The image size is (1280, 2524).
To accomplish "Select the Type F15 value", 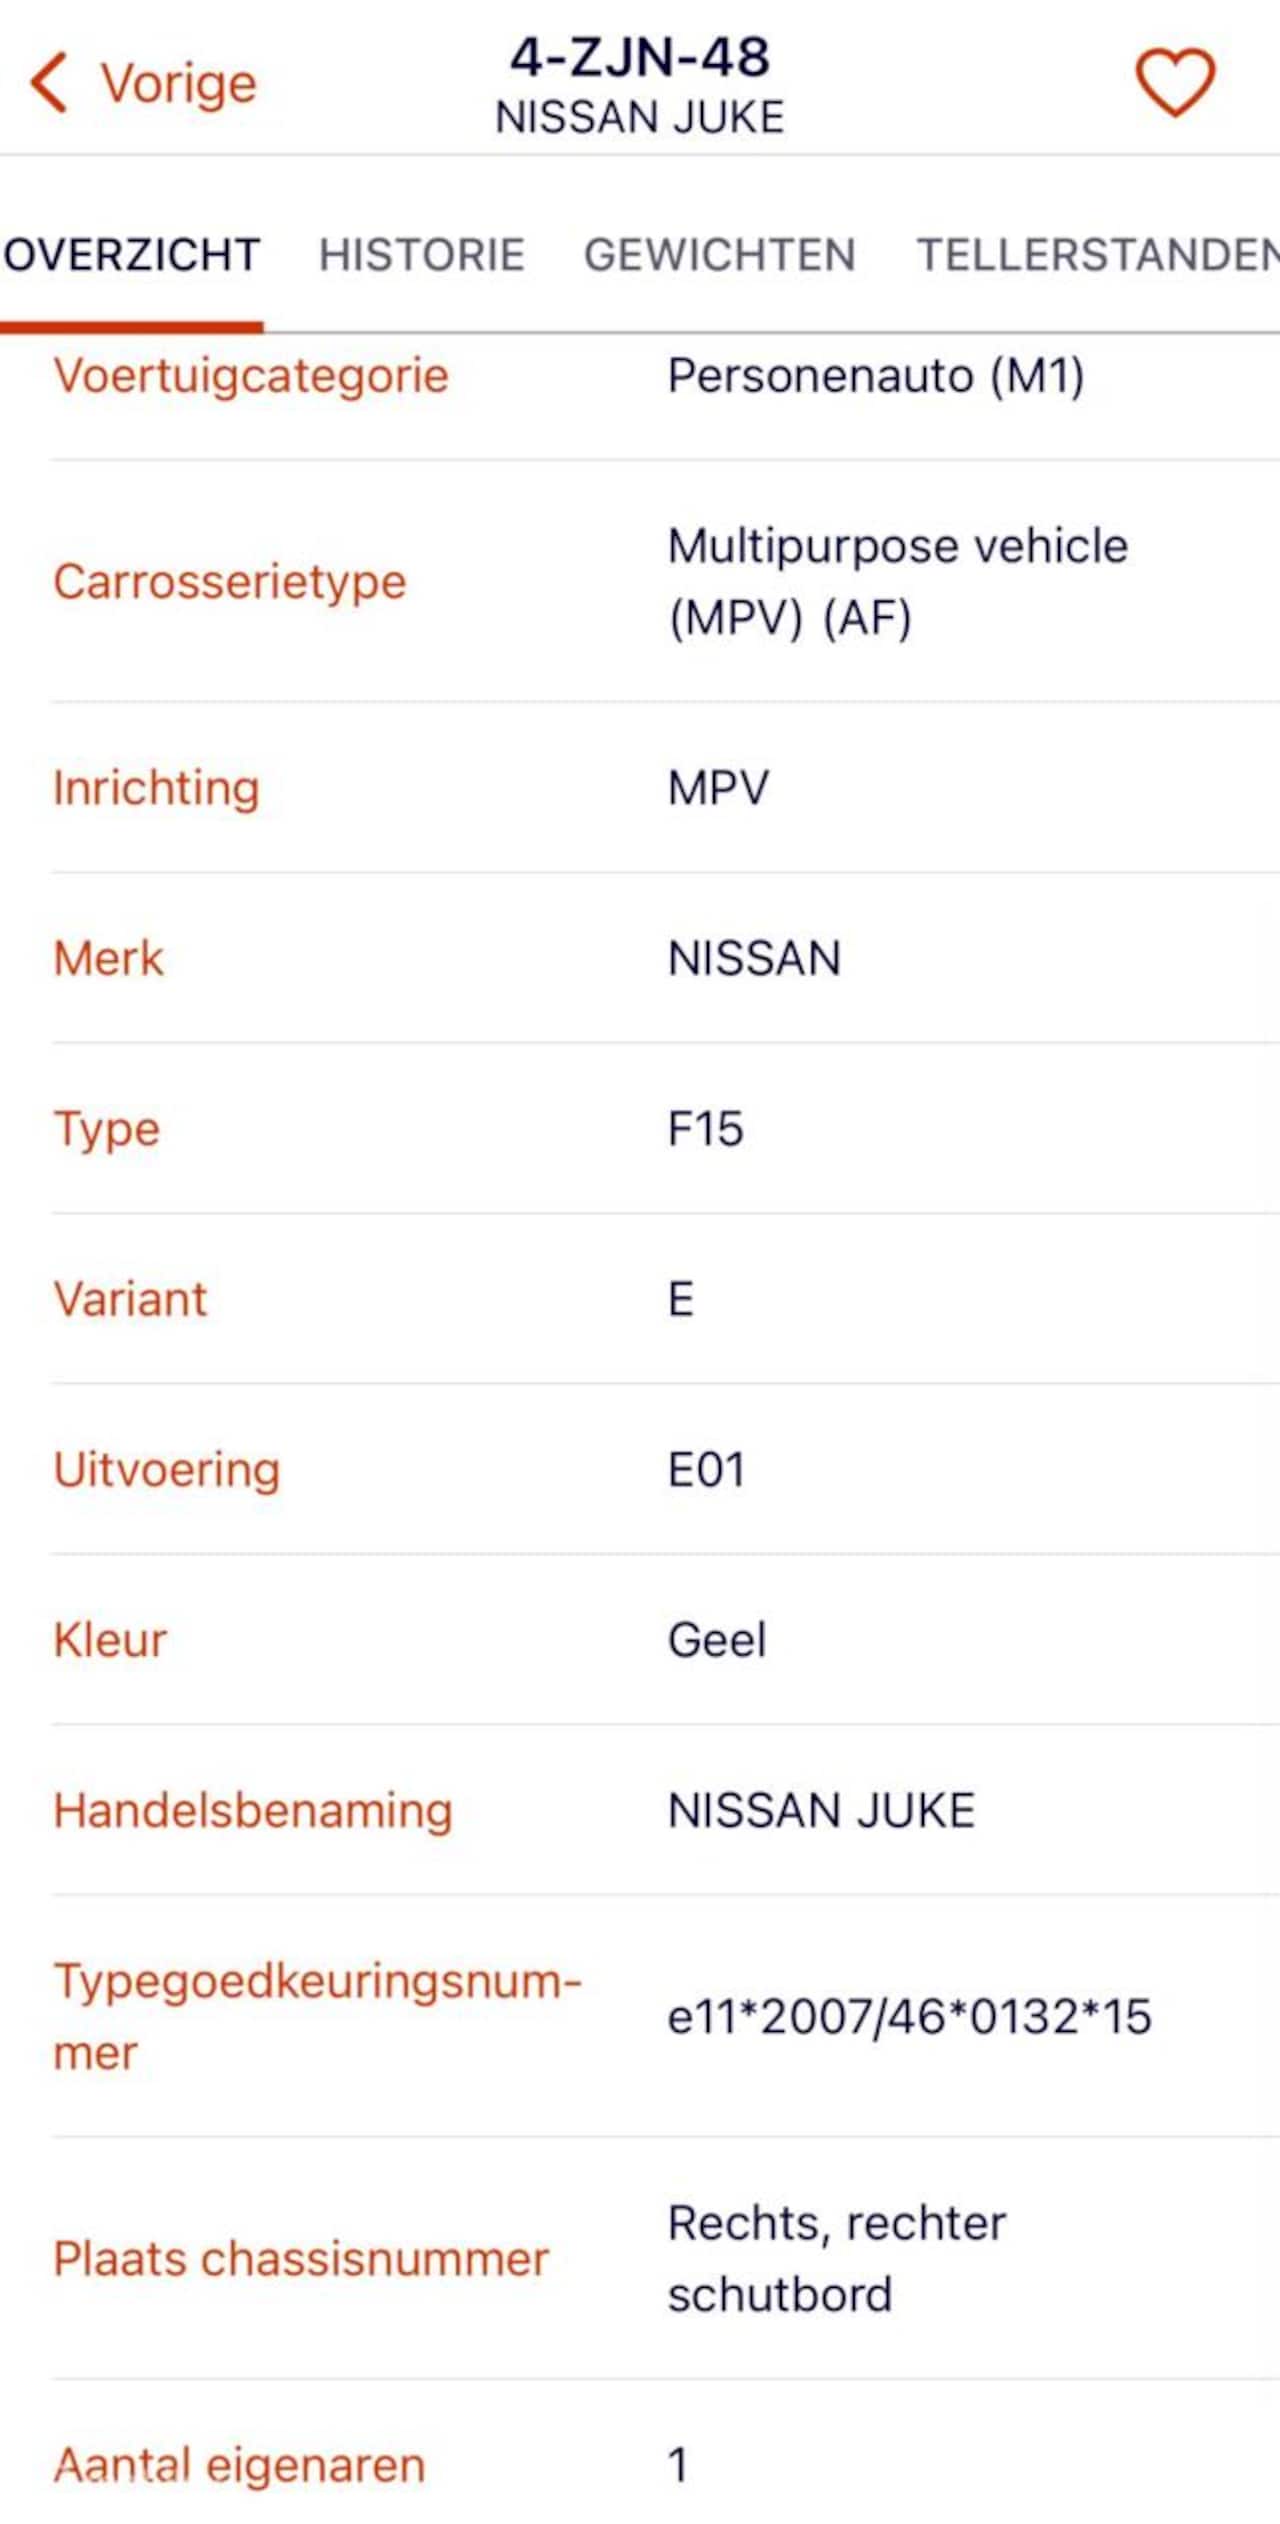I will [x=705, y=1130].
